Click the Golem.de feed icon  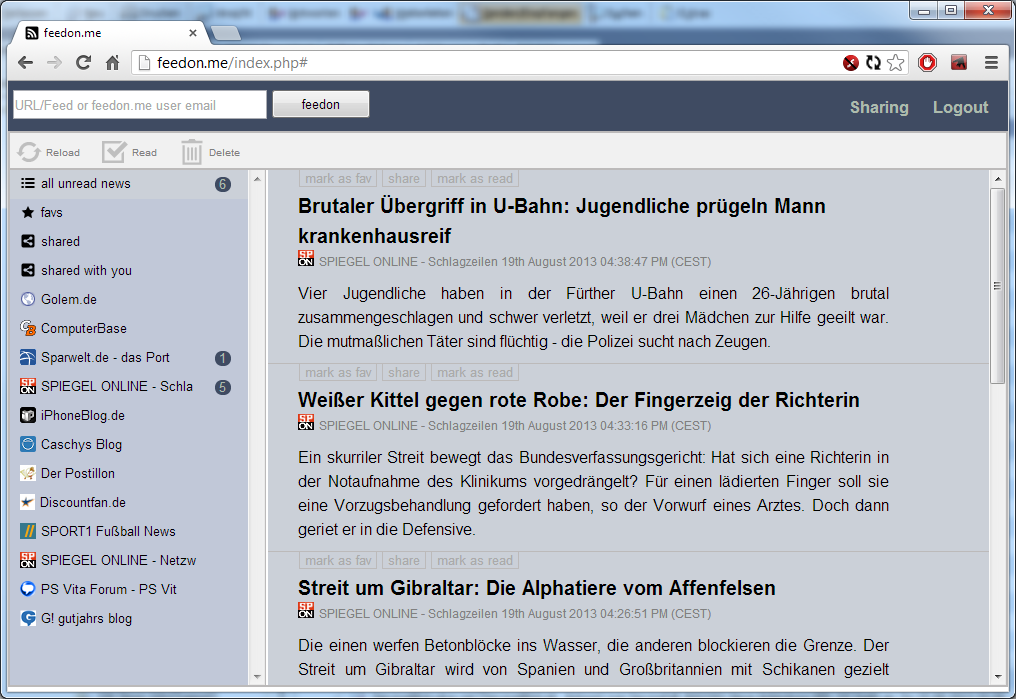[28, 299]
